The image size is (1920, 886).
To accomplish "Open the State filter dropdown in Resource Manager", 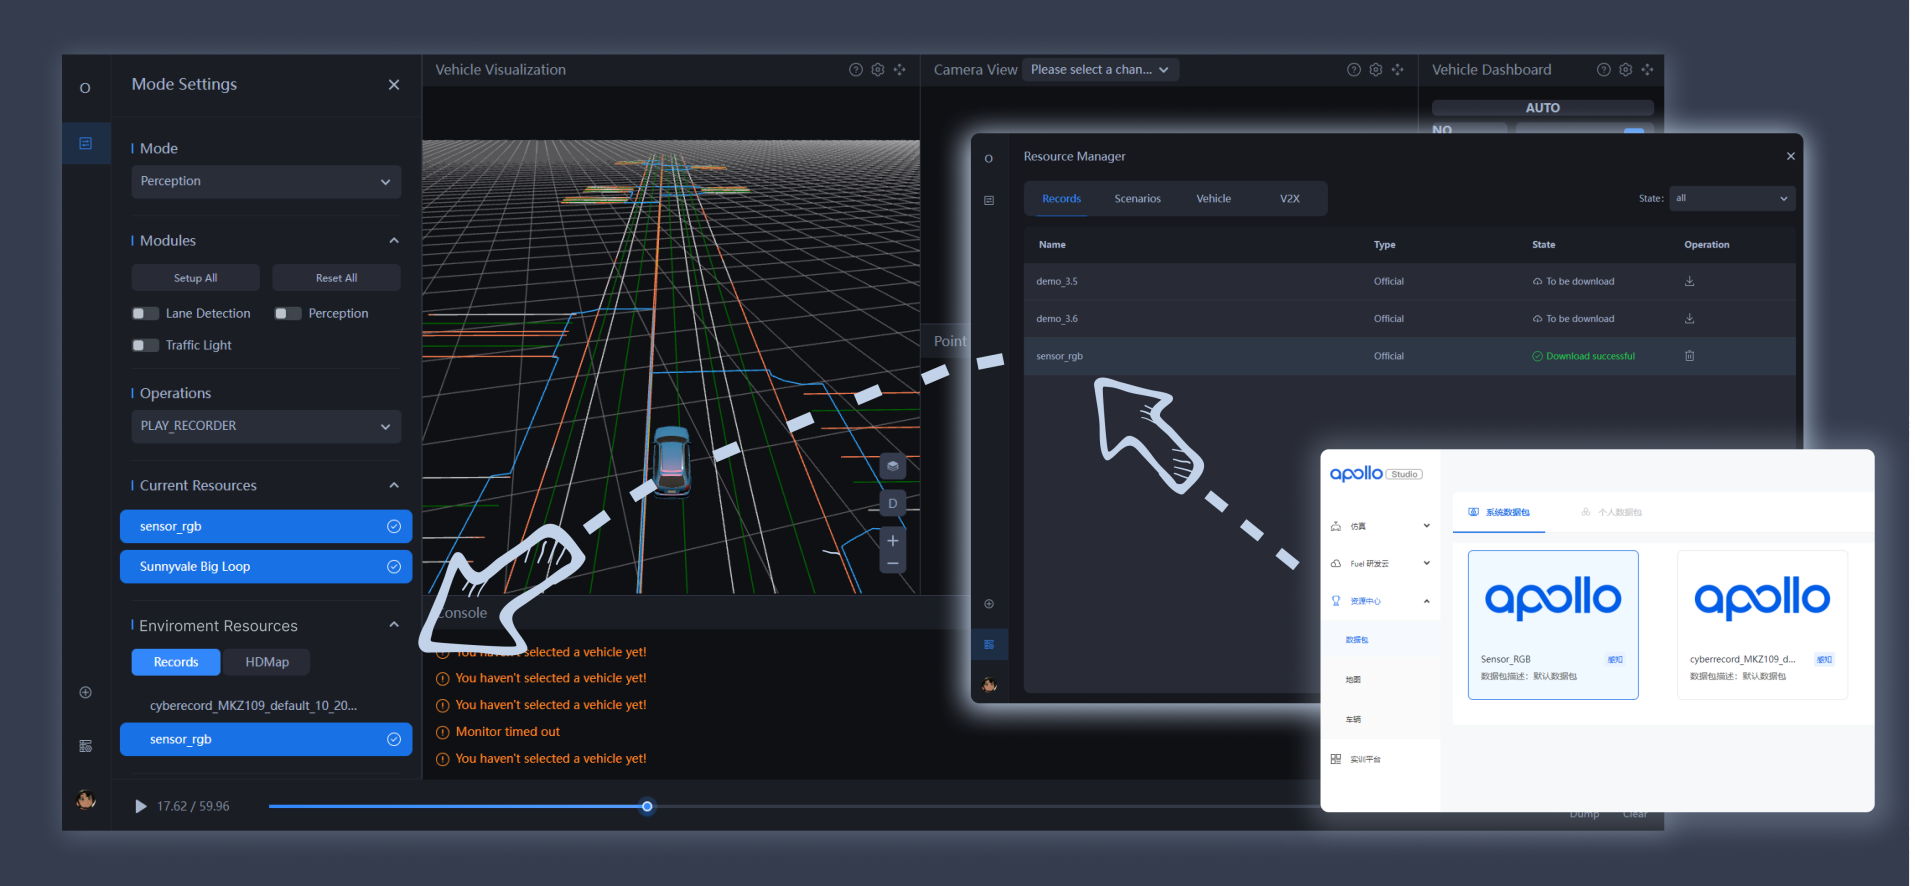I will click(1732, 199).
